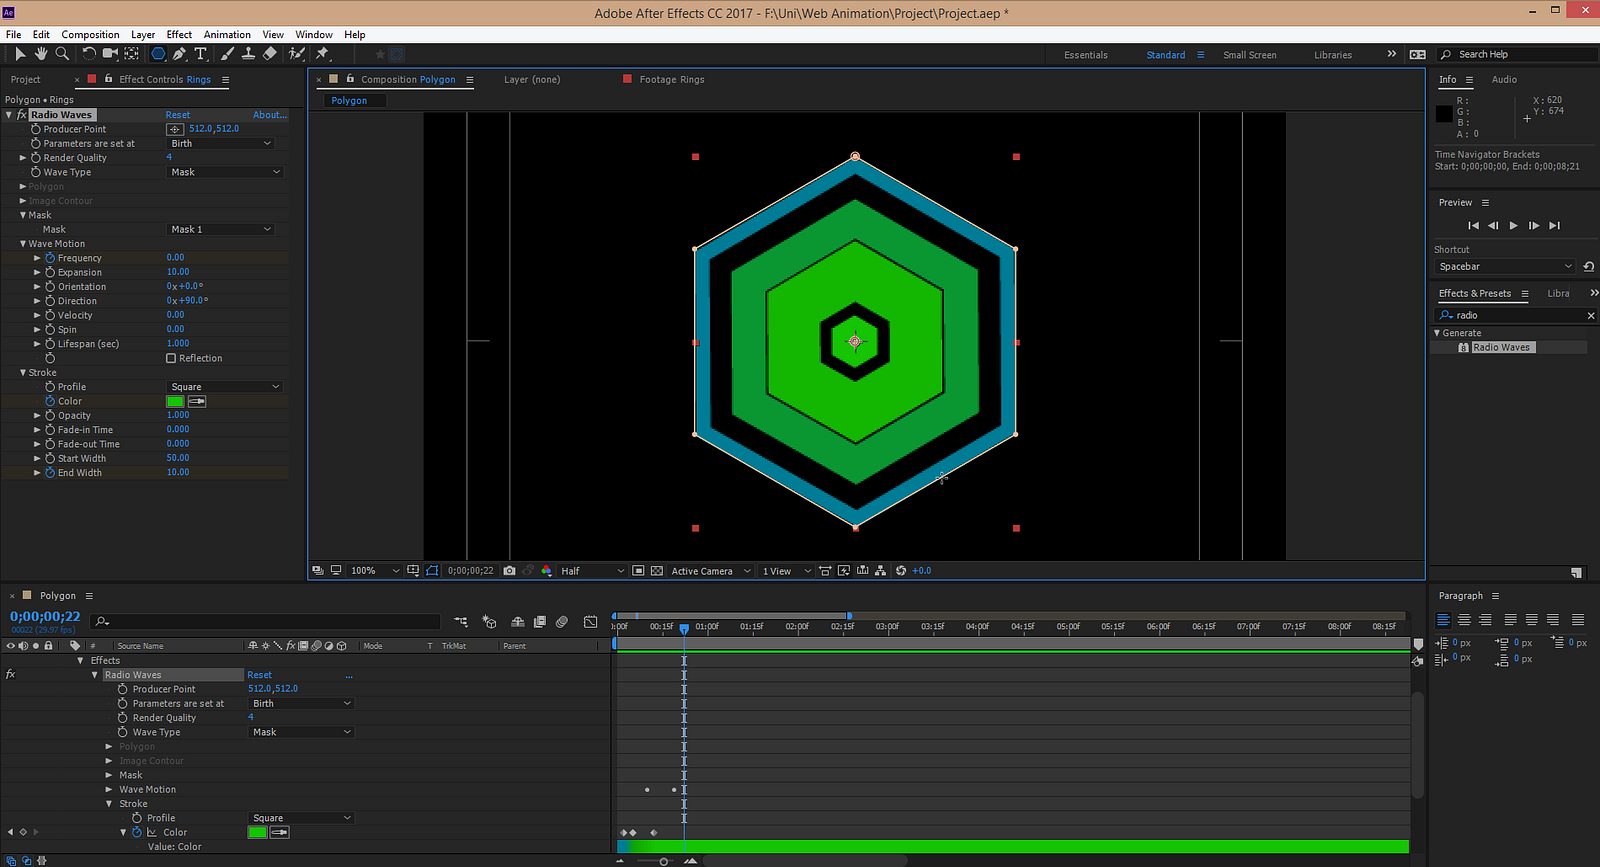Viewport: 1600px width, 867px height.
Task: Switch to the Audio panel tab
Action: point(1504,80)
